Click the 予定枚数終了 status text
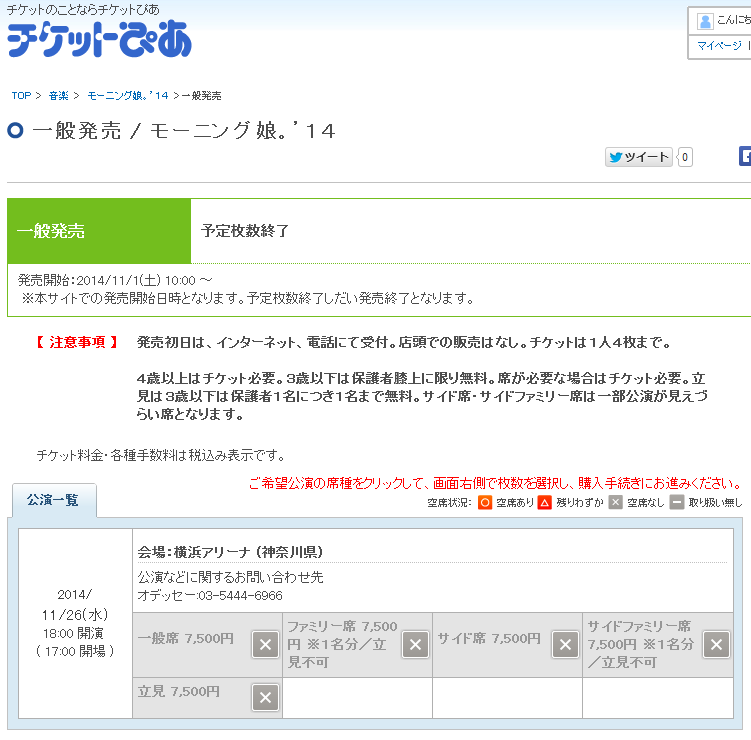The width and height of the screenshot is (751, 740). point(245,231)
